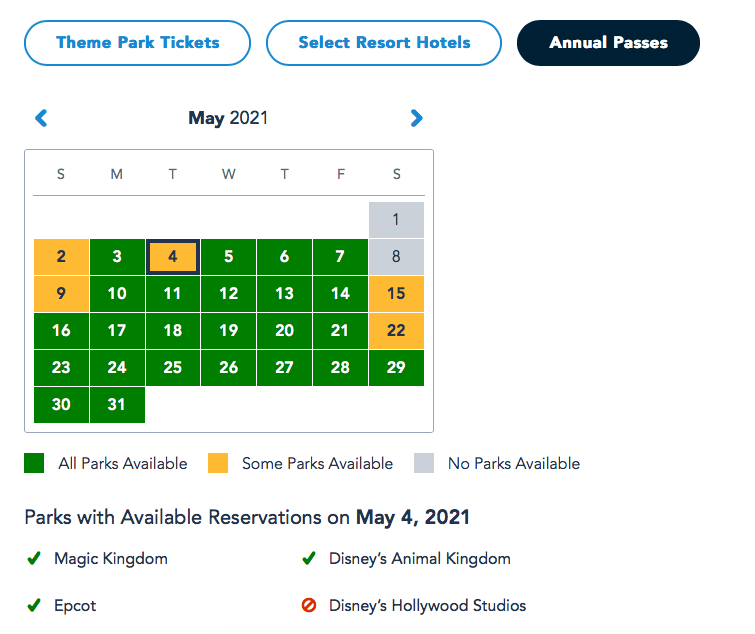The image size is (755, 634).
Task: Switch to Theme Park Tickets tab
Action: coord(137,43)
